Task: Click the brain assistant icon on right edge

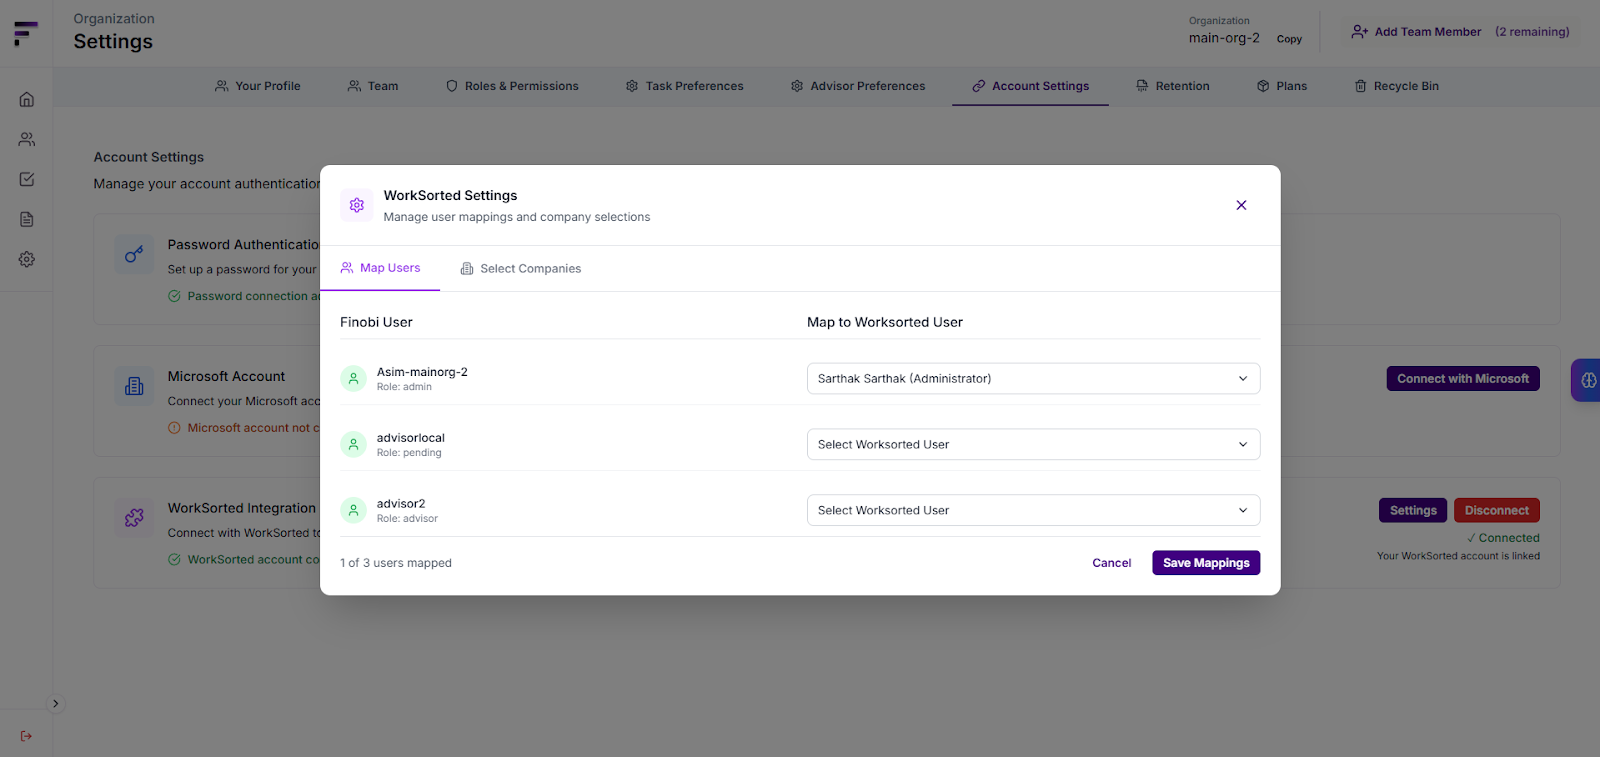Action: [1587, 380]
